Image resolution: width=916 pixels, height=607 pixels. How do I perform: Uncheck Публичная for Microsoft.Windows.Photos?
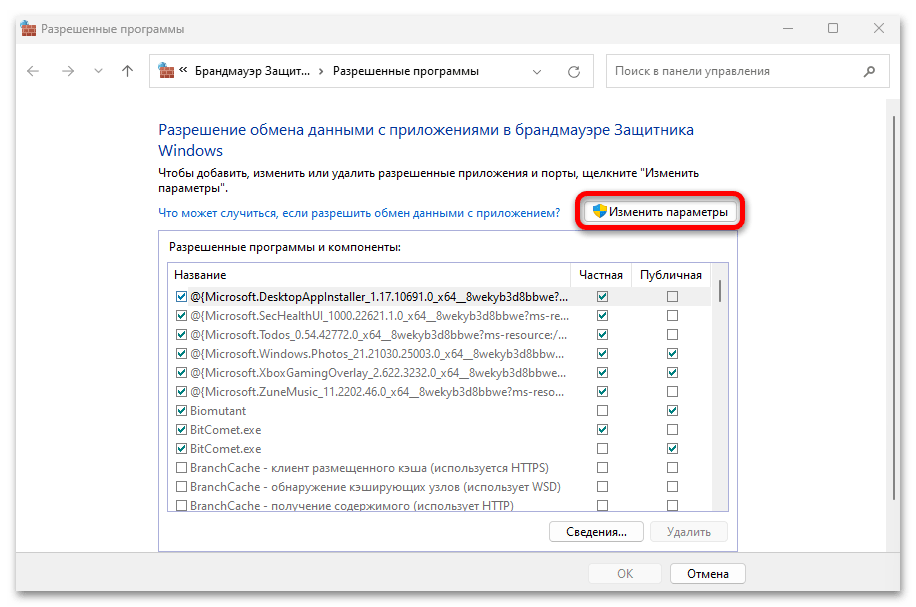tap(672, 353)
